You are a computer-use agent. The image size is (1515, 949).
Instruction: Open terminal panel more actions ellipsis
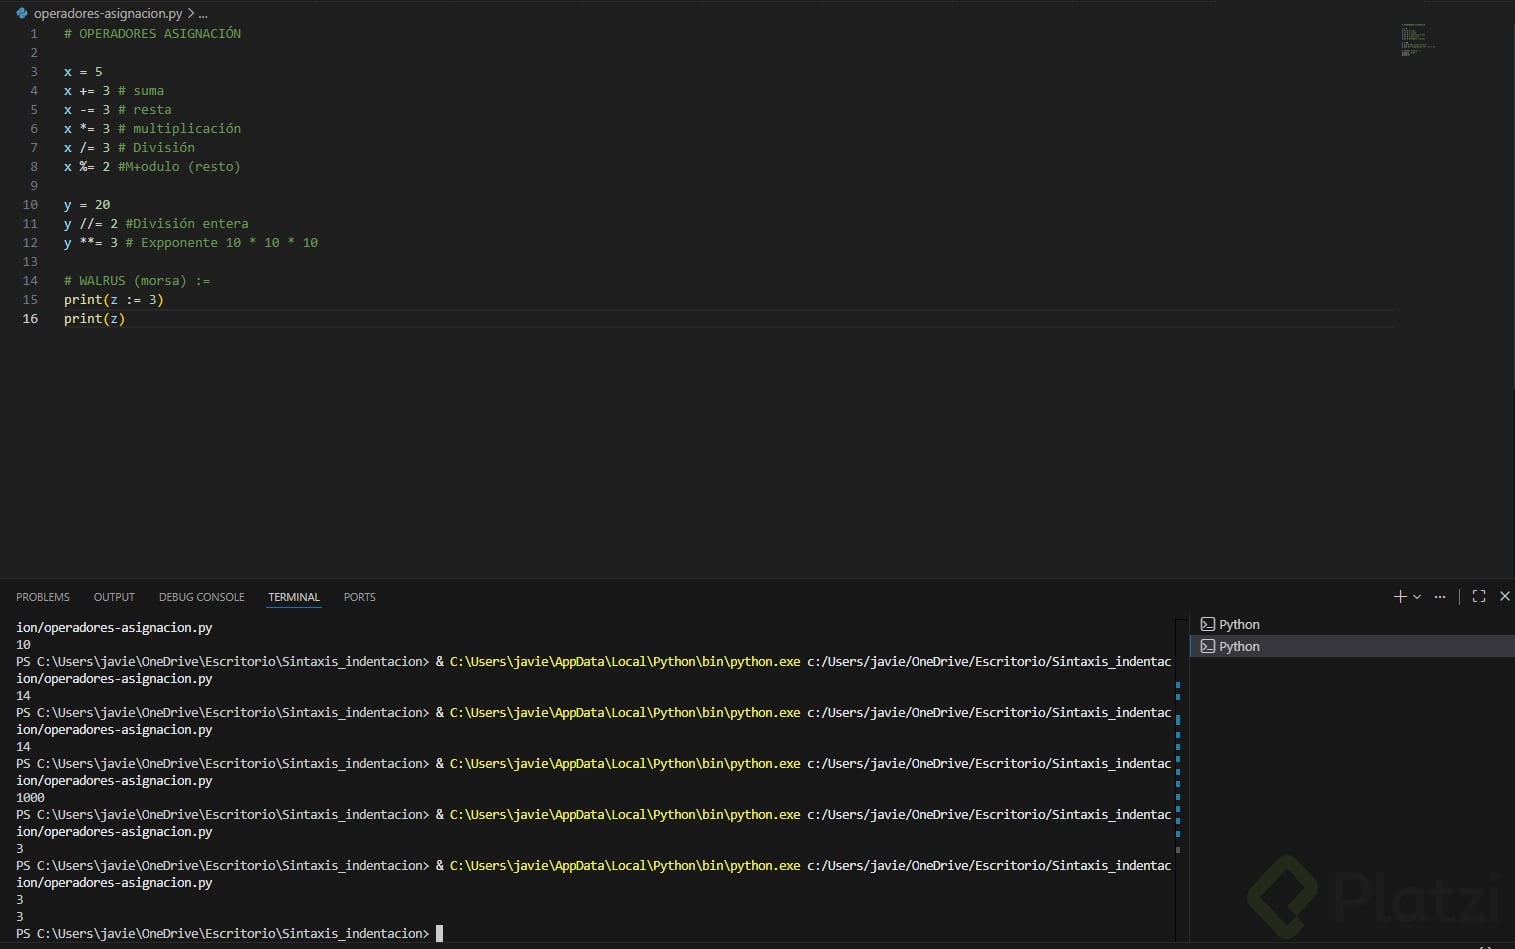coord(1440,596)
